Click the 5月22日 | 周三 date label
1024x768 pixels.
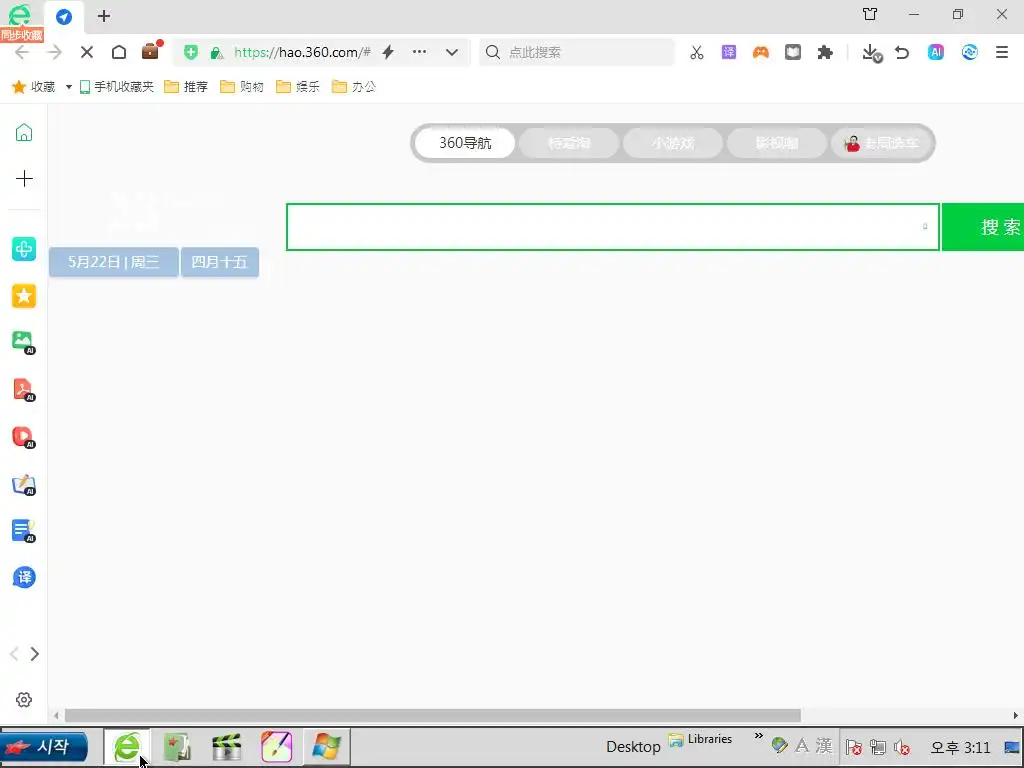(x=114, y=262)
